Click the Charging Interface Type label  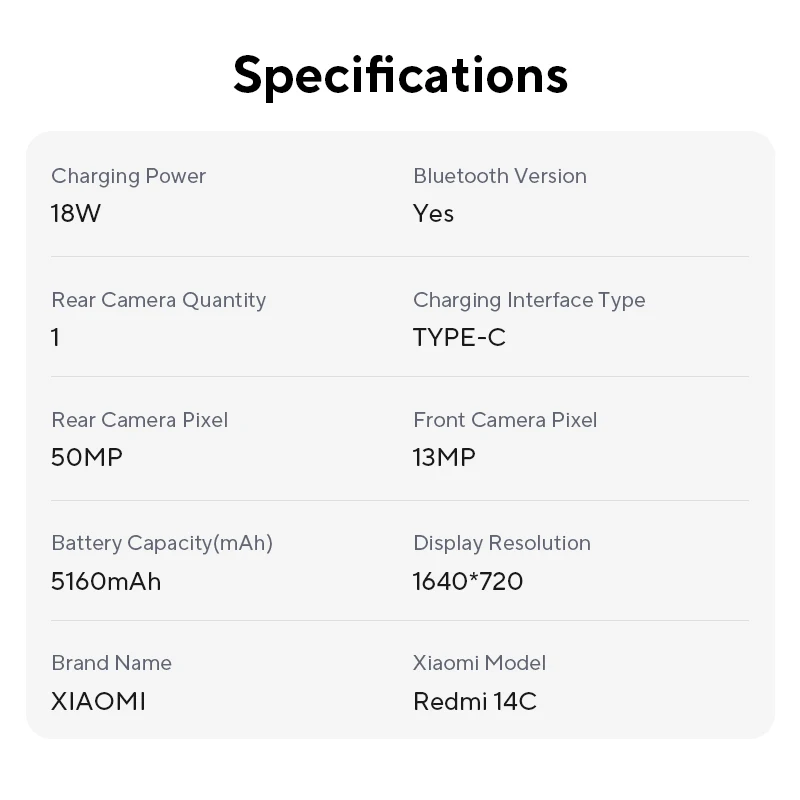[529, 300]
